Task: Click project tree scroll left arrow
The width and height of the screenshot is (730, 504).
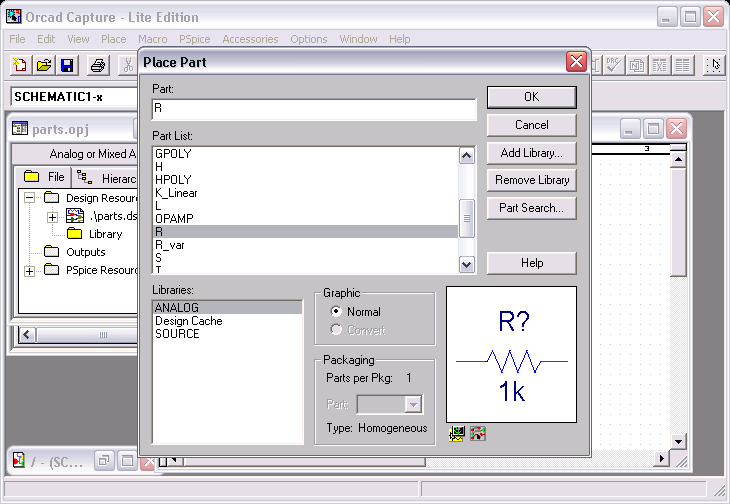Action: 27,335
